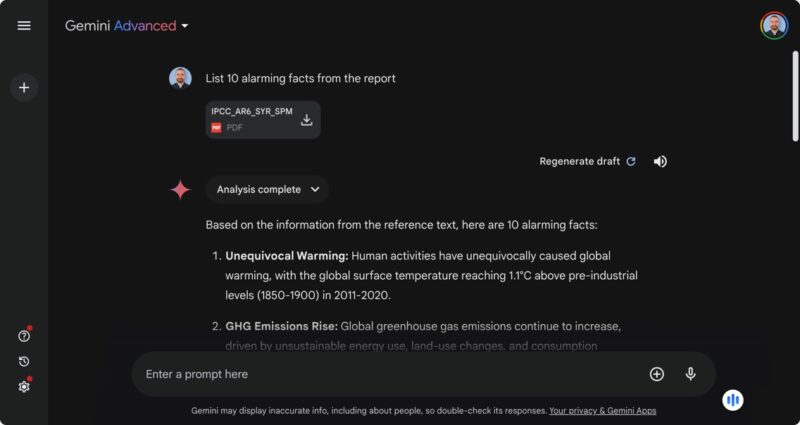
Task: Use microphone for voice input
Action: point(690,374)
